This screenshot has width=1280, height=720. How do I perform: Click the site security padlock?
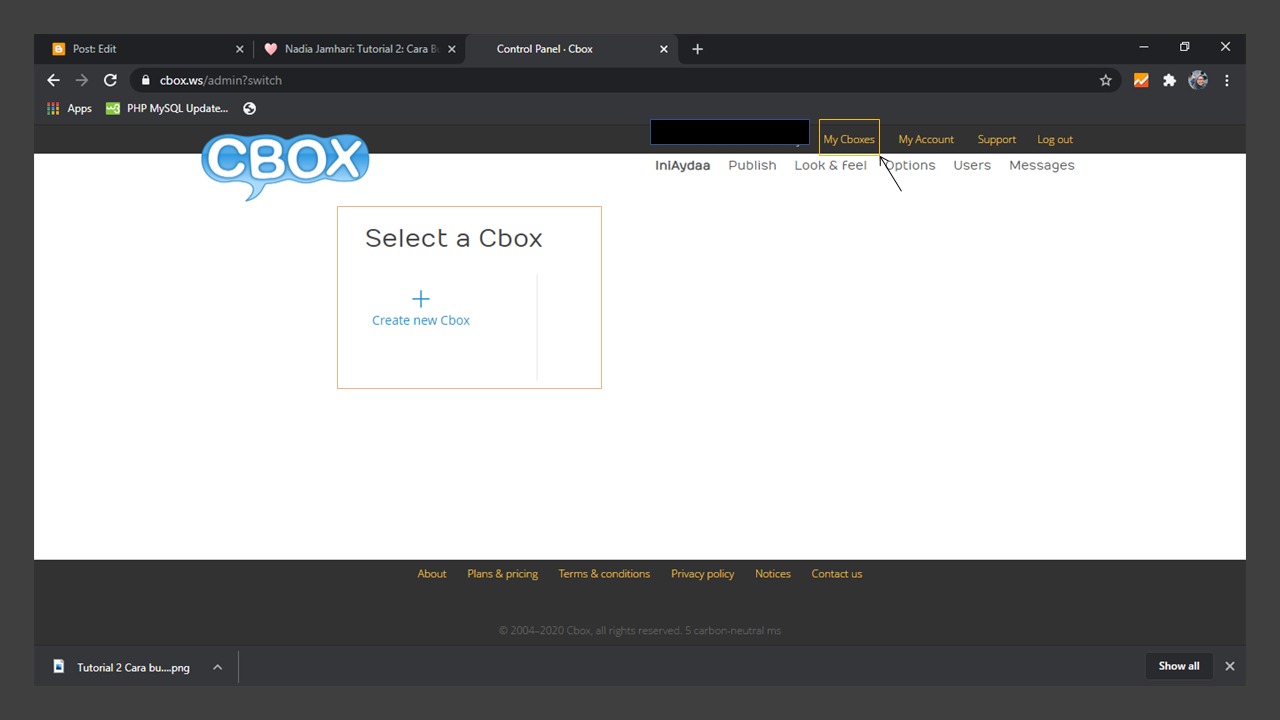pos(145,80)
